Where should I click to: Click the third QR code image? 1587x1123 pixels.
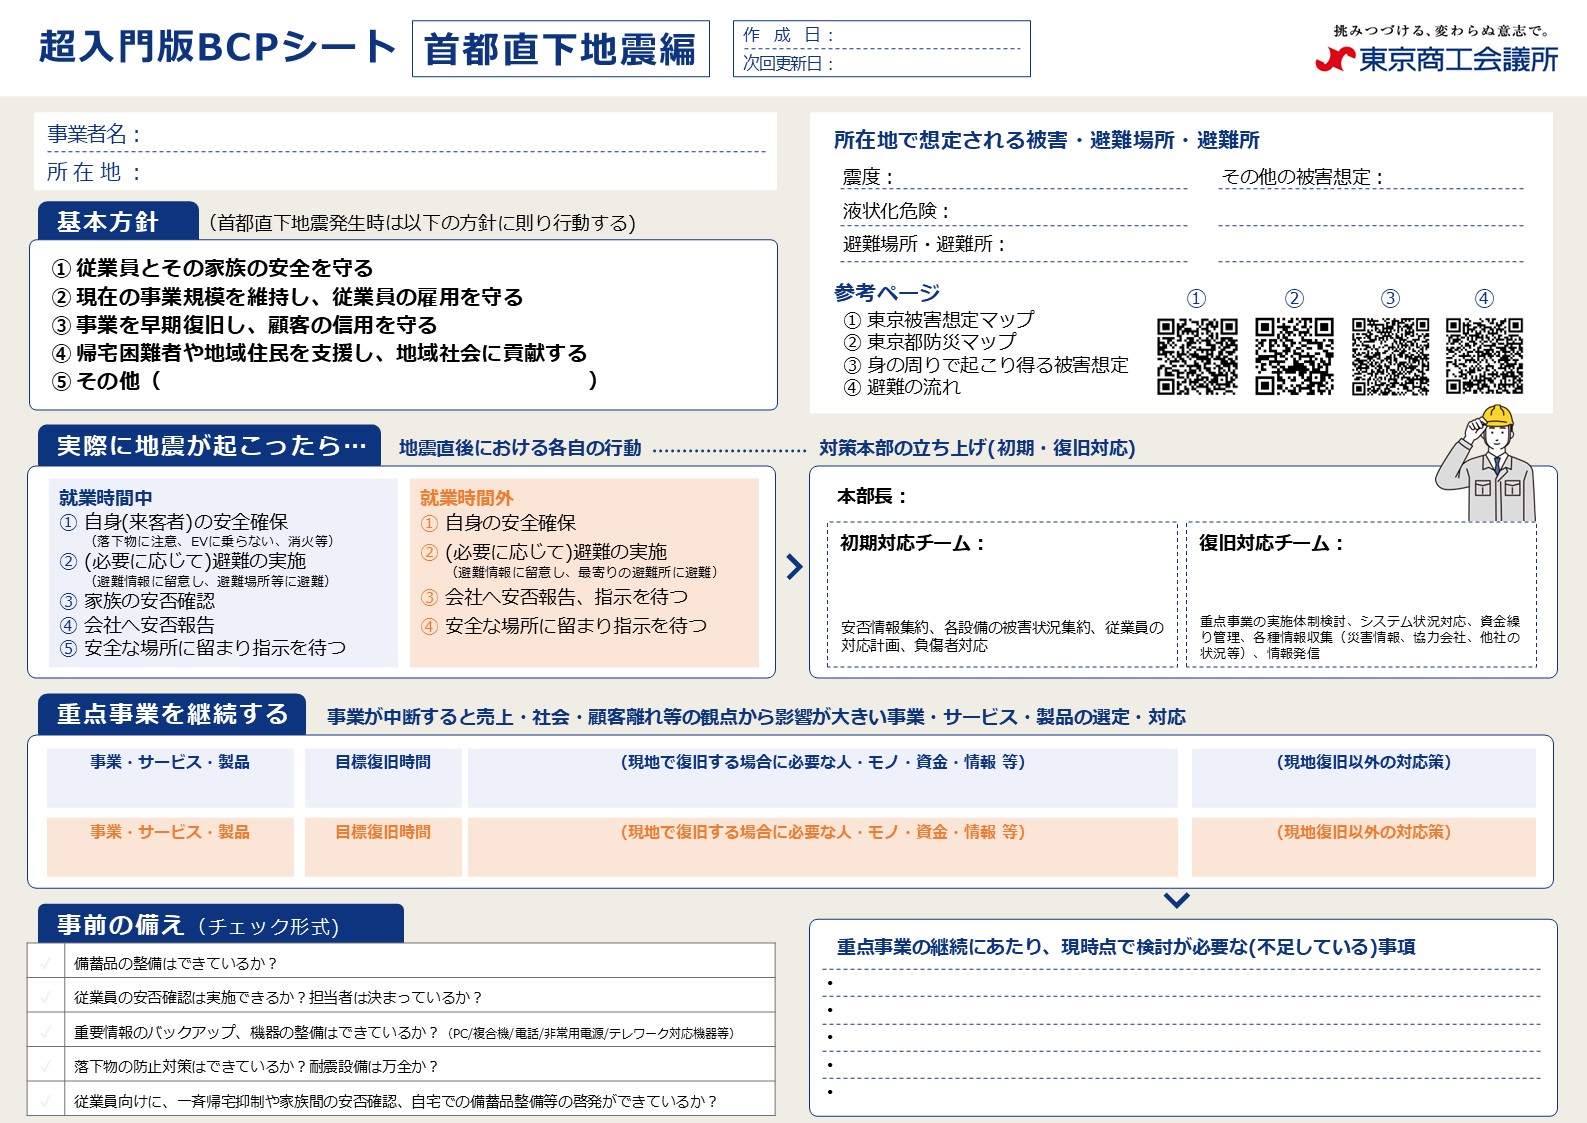[x=1390, y=357]
